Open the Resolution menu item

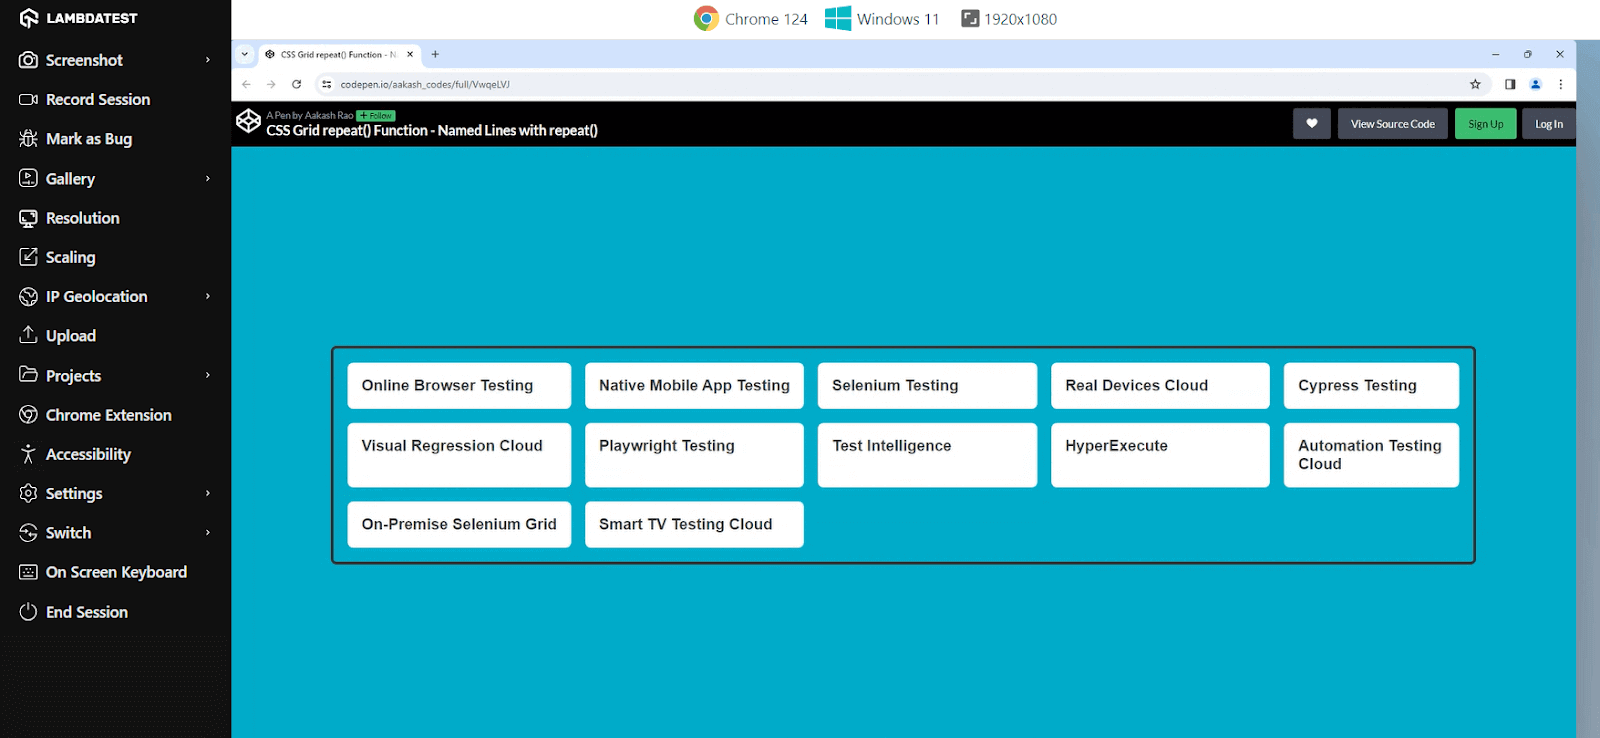[x=82, y=218]
